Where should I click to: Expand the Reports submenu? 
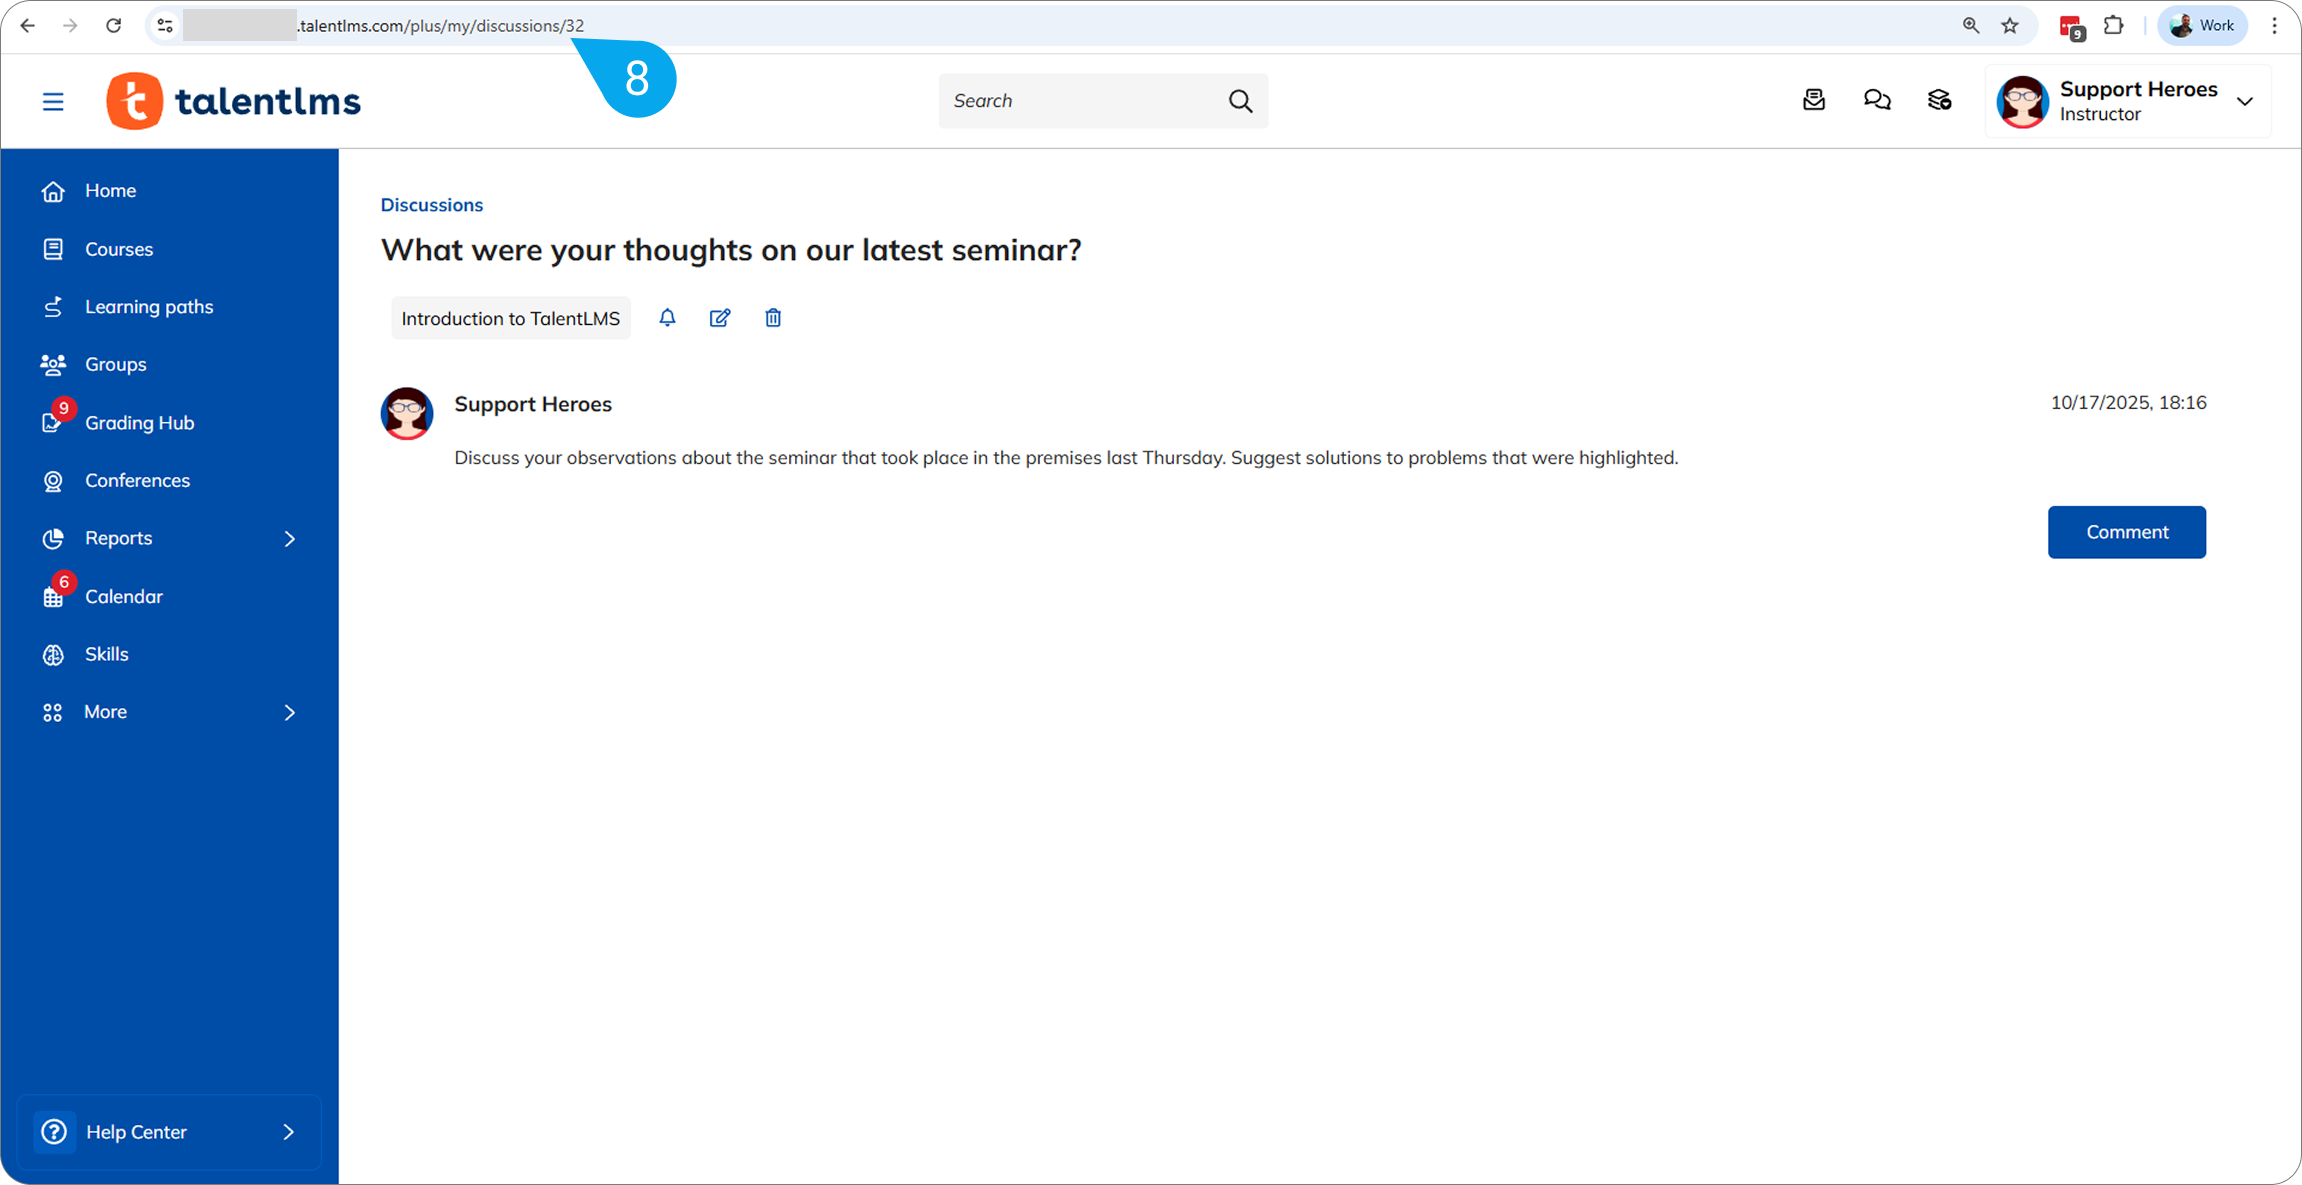(290, 539)
